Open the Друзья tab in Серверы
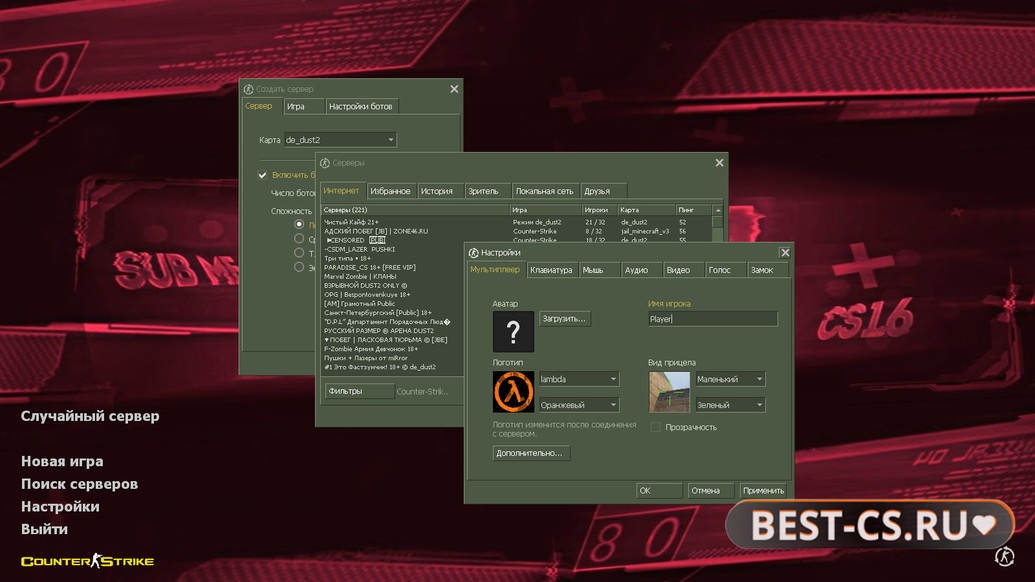 pos(602,191)
